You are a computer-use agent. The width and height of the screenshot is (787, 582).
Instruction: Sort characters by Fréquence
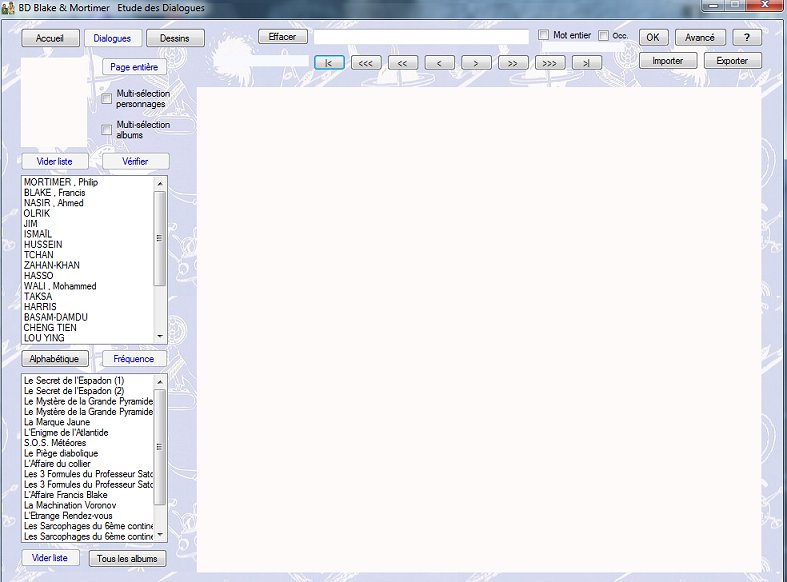(134, 359)
